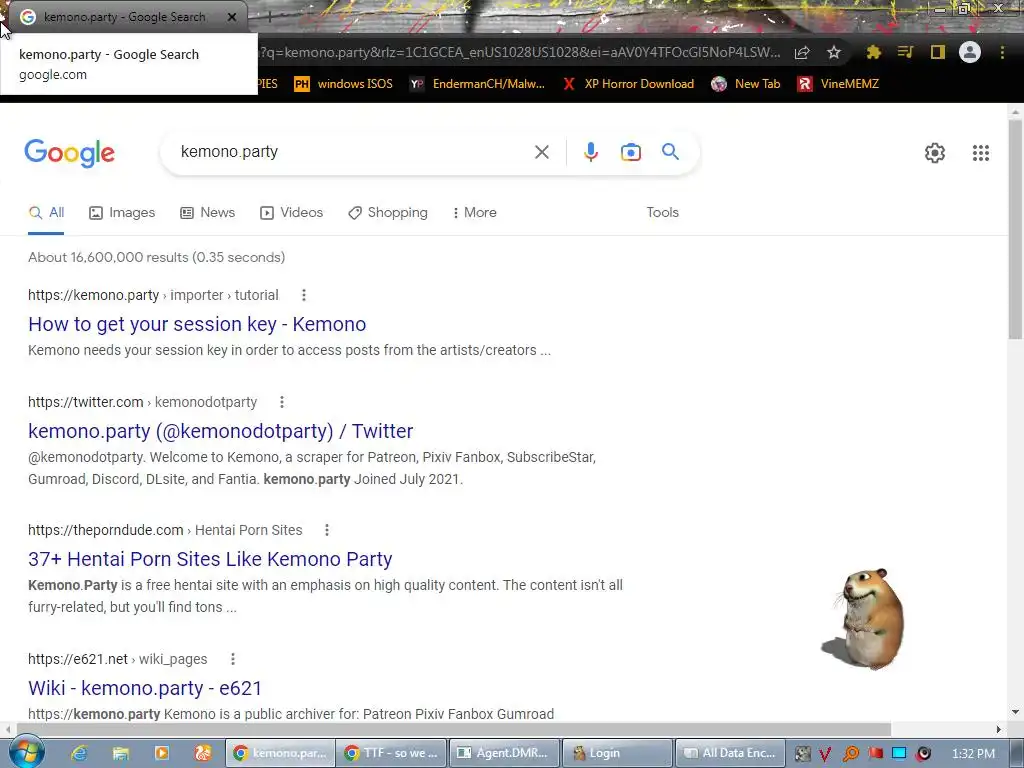Open the options menu for the theporndude.com result

(x=327, y=530)
